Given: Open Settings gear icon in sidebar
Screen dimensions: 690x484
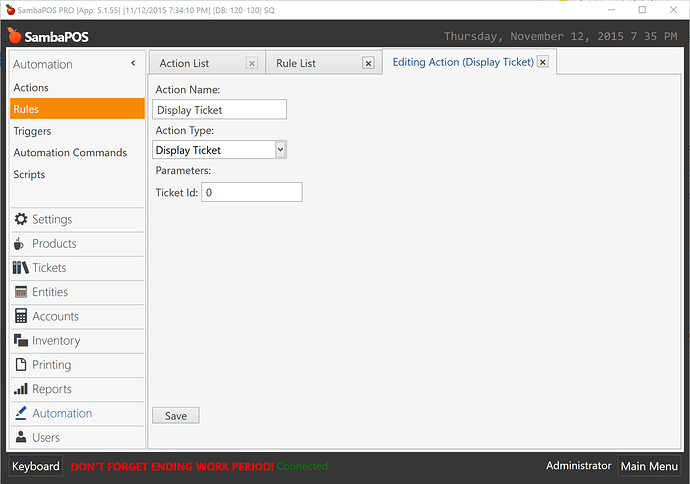Looking at the screenshot, I should click(x=21, y=219).
